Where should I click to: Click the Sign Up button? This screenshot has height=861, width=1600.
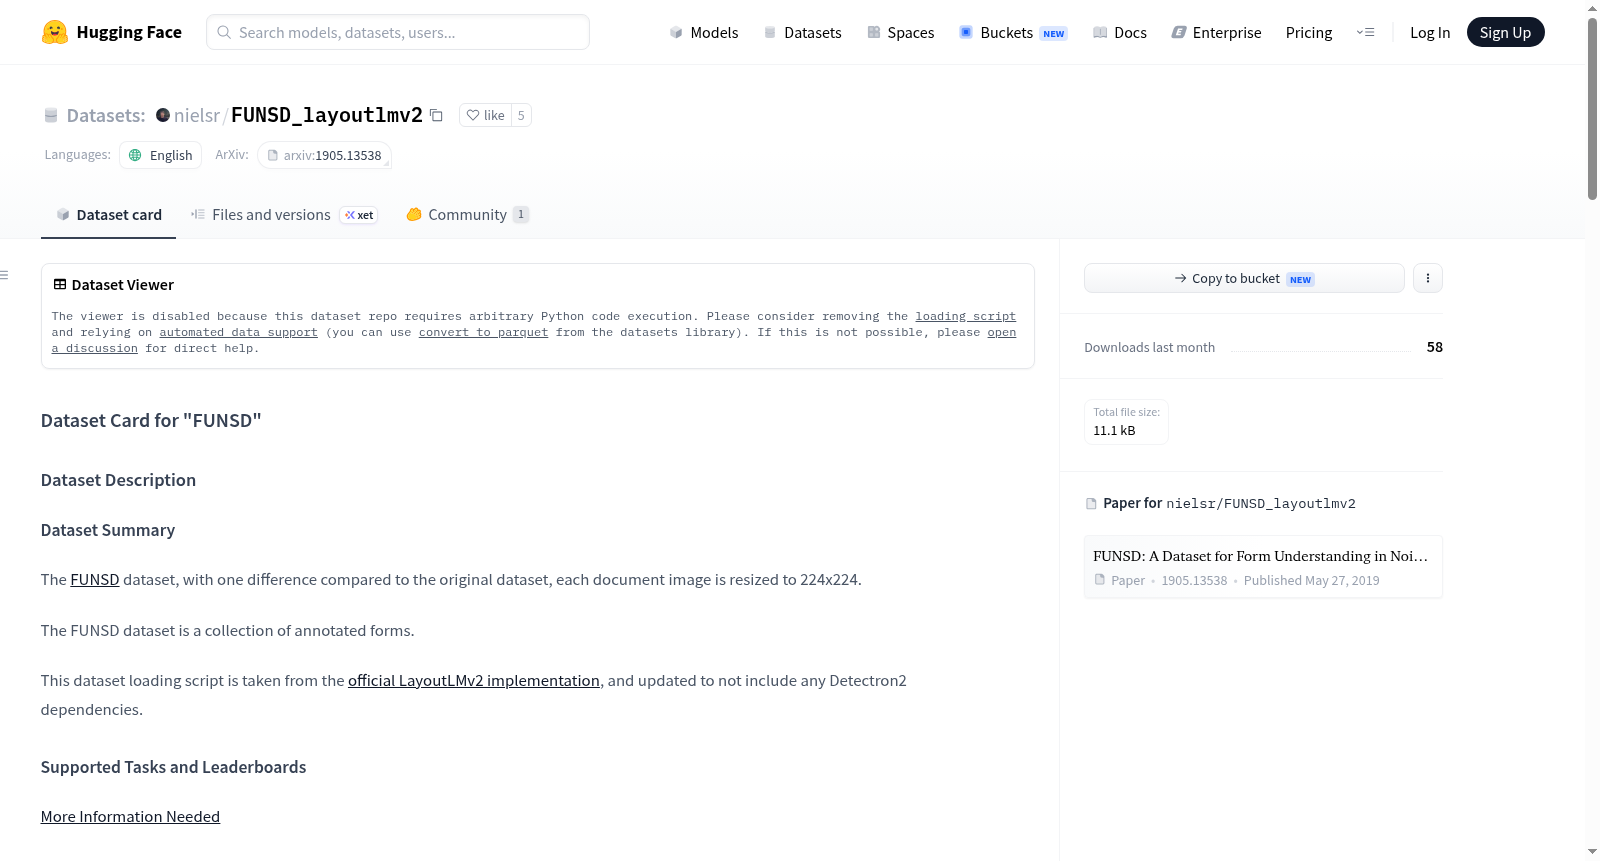(x=1505, y=32)
